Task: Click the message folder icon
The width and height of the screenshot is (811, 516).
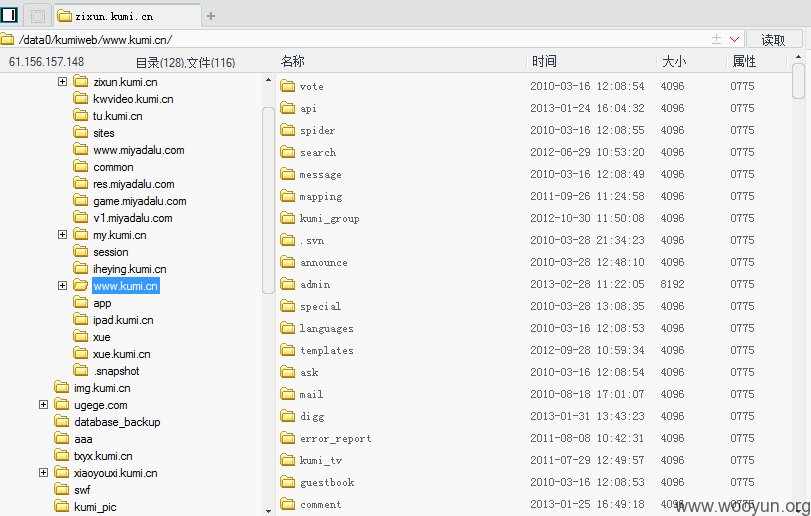Action: pyautogui.click(x=288, y=174)
